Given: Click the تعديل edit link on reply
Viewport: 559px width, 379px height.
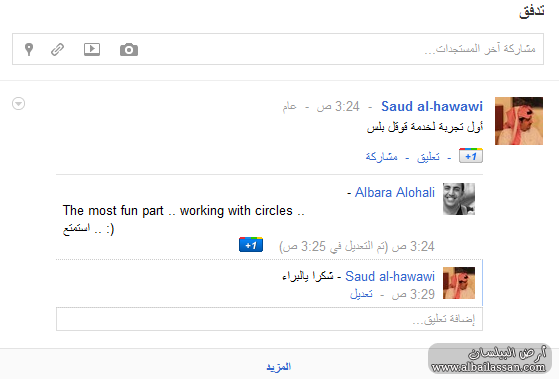Looking at the screenshot, I should pyautogui.click(x=361, y=294).
